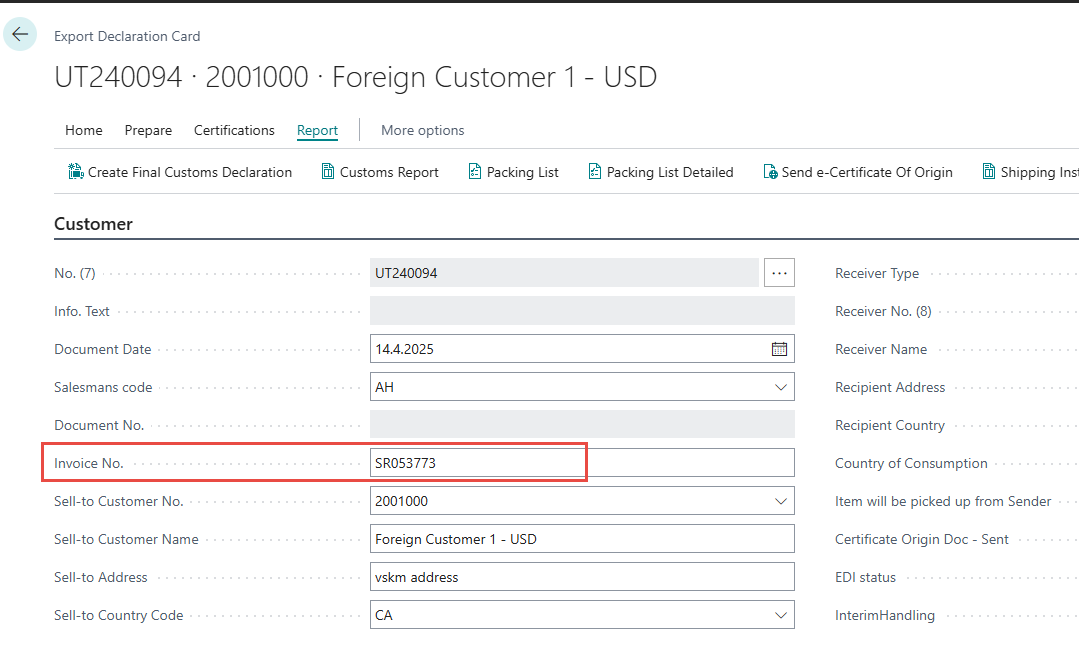
Task: Open the Document Date calendar picker
Action: 779,349
